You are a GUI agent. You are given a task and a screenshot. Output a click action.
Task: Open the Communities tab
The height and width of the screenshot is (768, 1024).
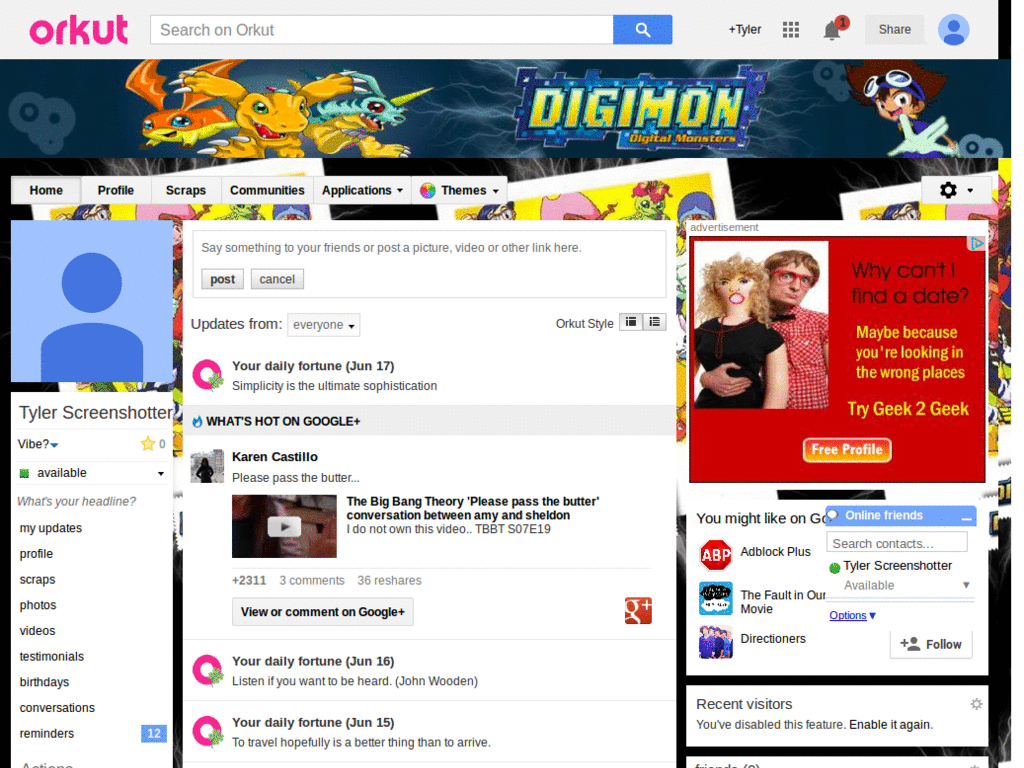[267, 191]
